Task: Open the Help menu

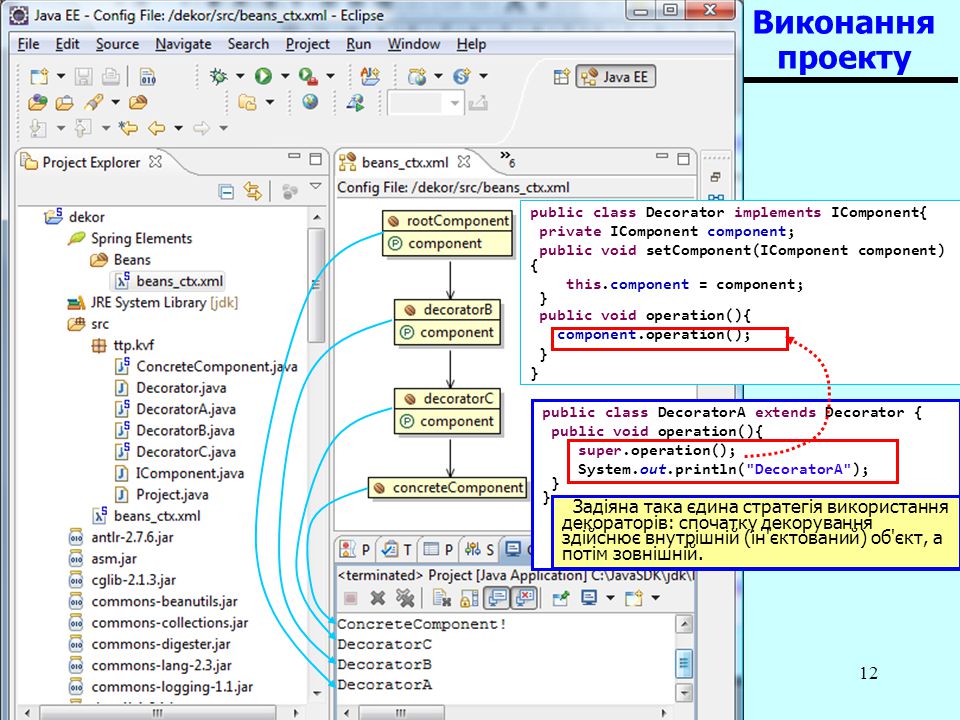Action: pyautogui.click(x=471, y=44)
